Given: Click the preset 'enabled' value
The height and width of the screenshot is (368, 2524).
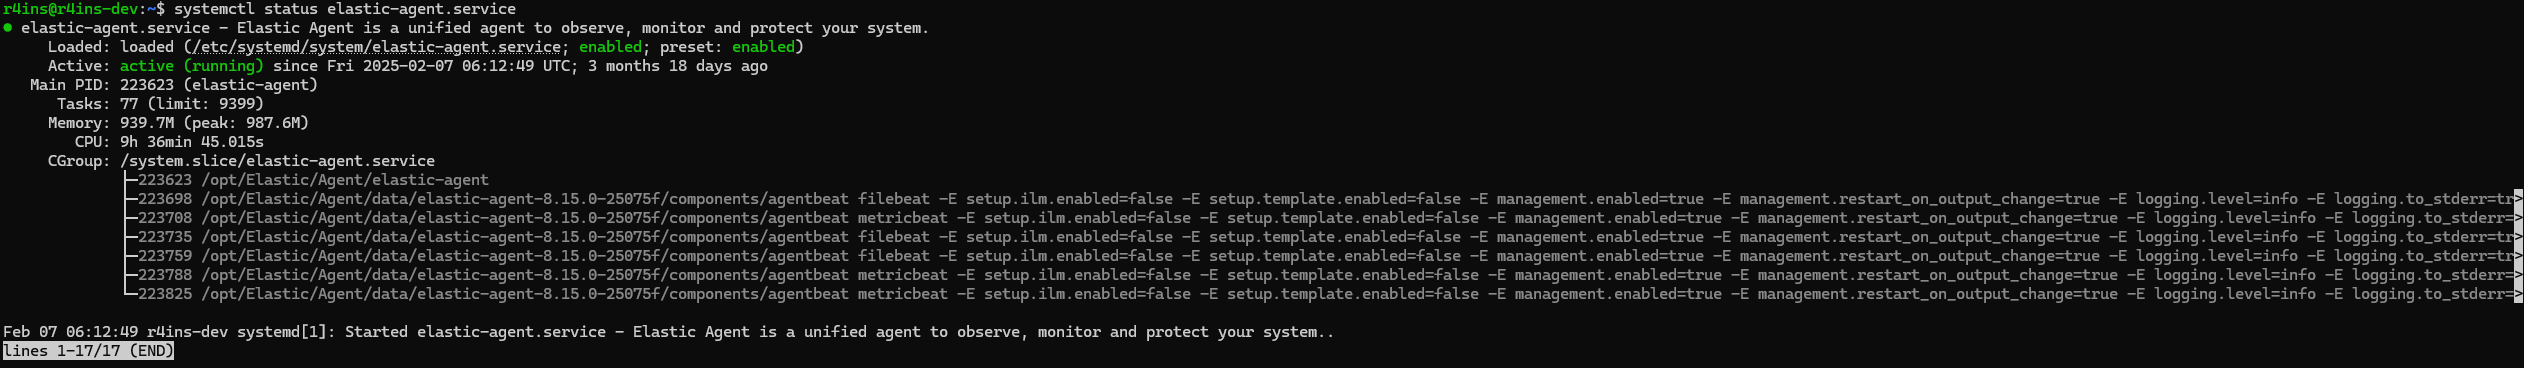Looking at the screenshot, I should 763,47.
